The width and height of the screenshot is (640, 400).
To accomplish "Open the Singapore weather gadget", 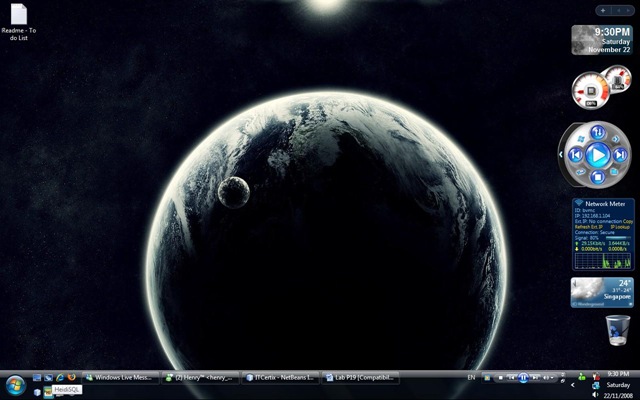I will [x=602, y=292].
